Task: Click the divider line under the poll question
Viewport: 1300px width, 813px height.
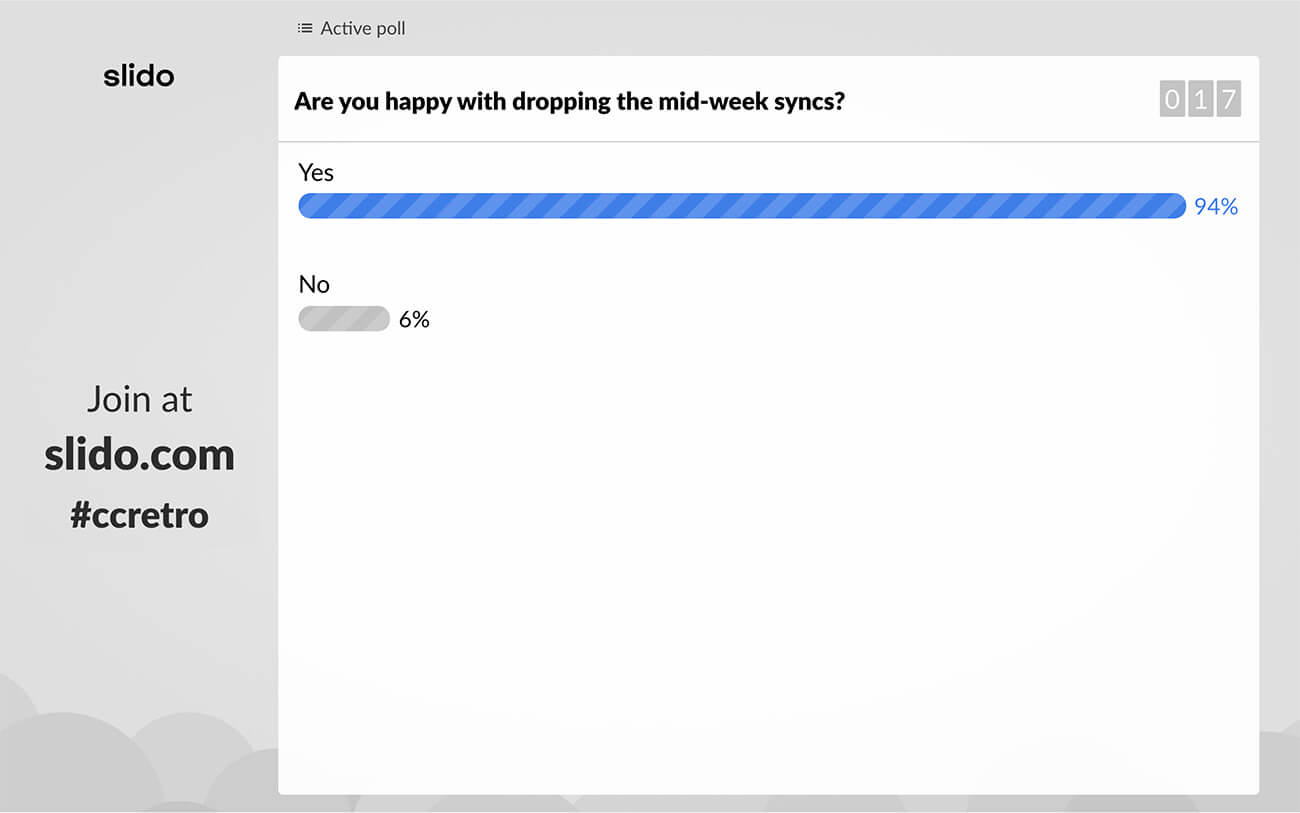Action: 768,142
